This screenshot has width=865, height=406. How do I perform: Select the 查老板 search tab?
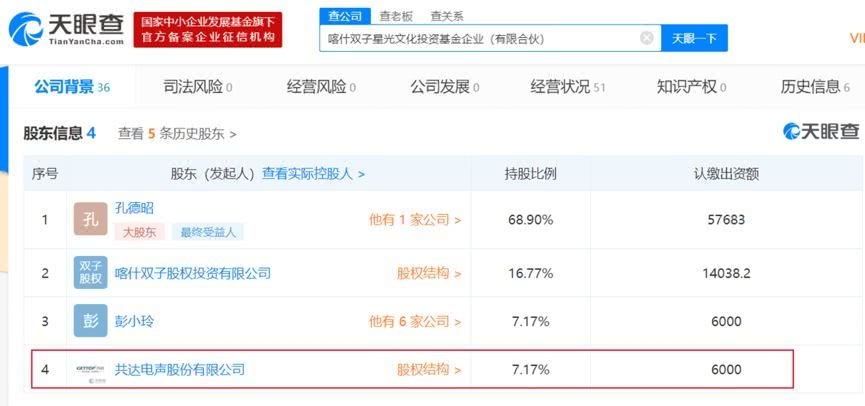397,16
